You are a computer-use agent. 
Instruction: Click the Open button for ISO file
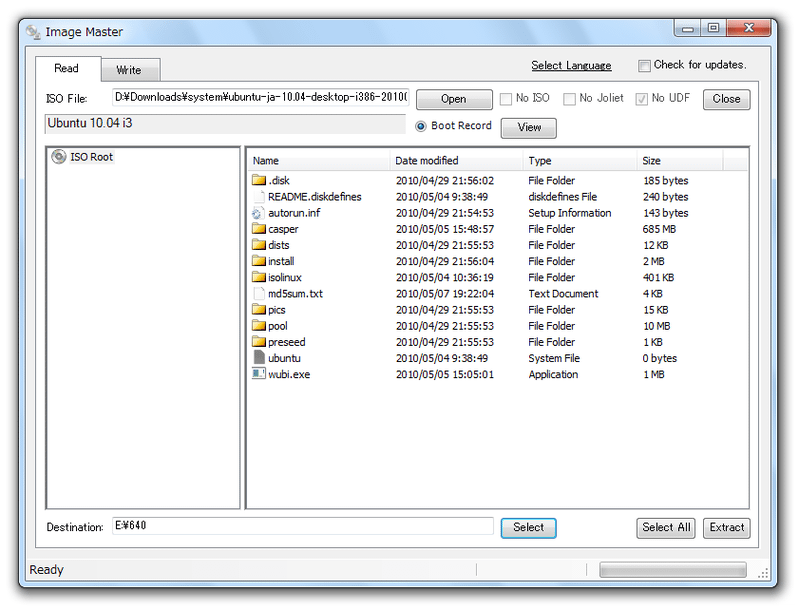[x=454, y=99]
